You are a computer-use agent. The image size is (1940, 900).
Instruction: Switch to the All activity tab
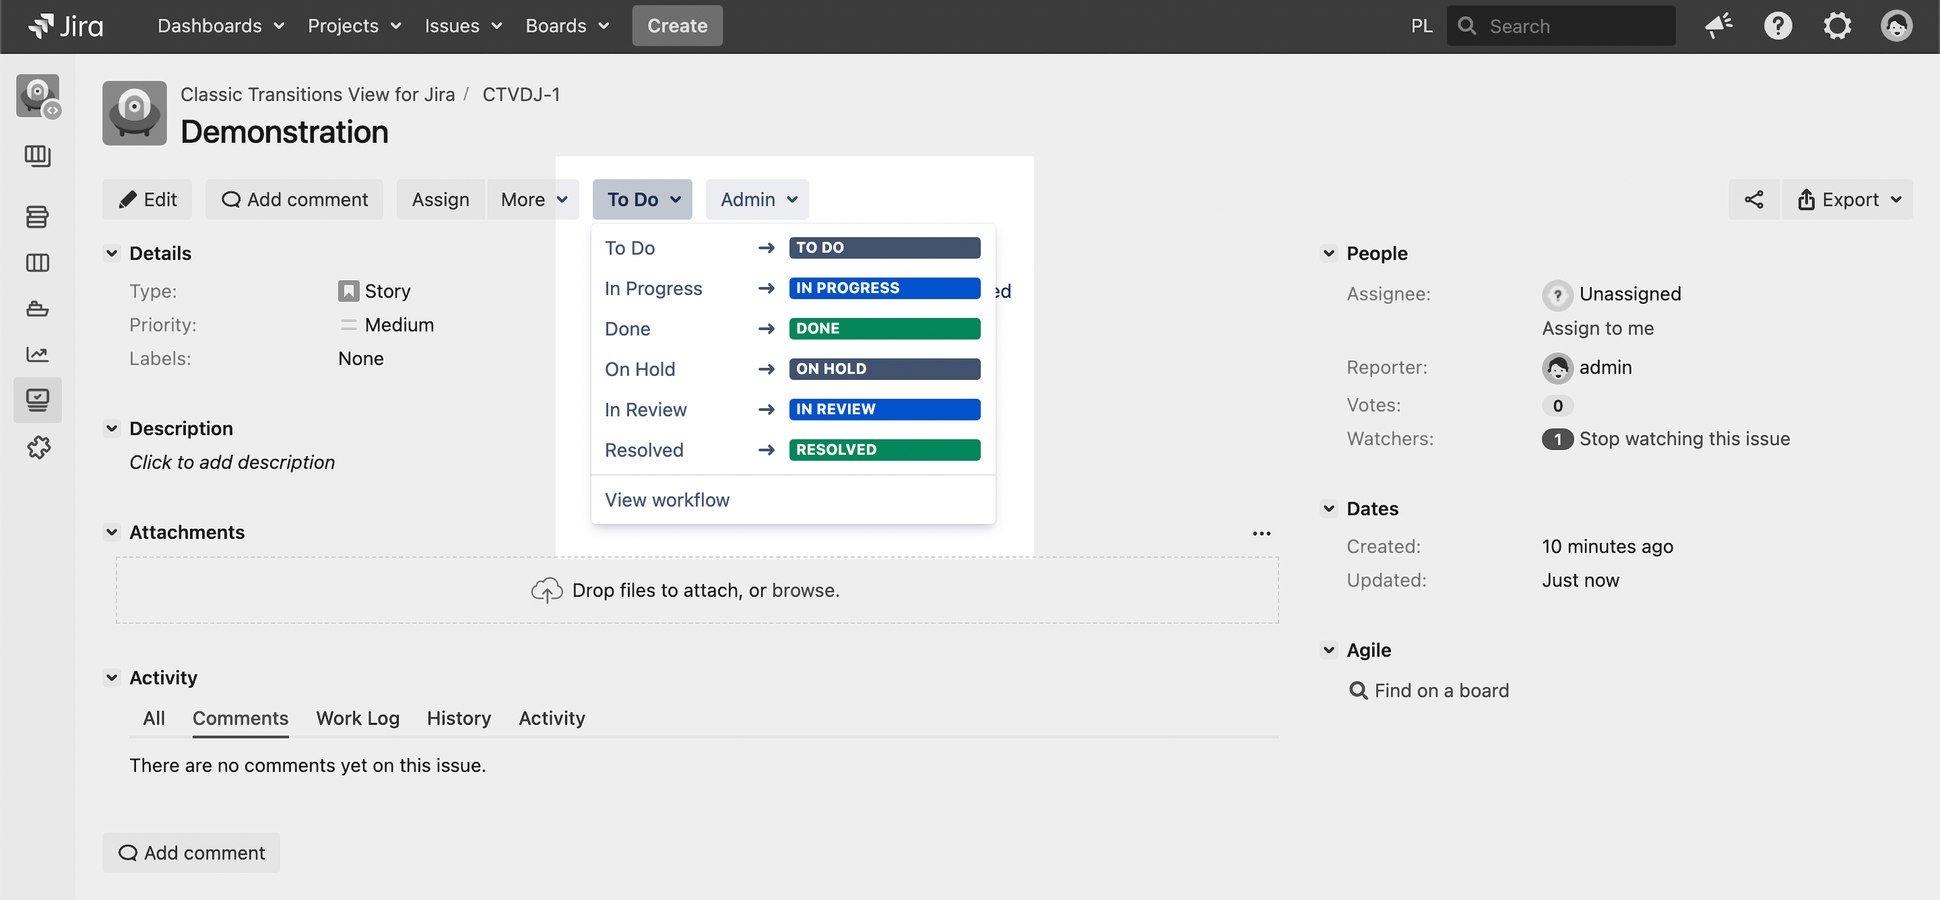click(154, 719)
